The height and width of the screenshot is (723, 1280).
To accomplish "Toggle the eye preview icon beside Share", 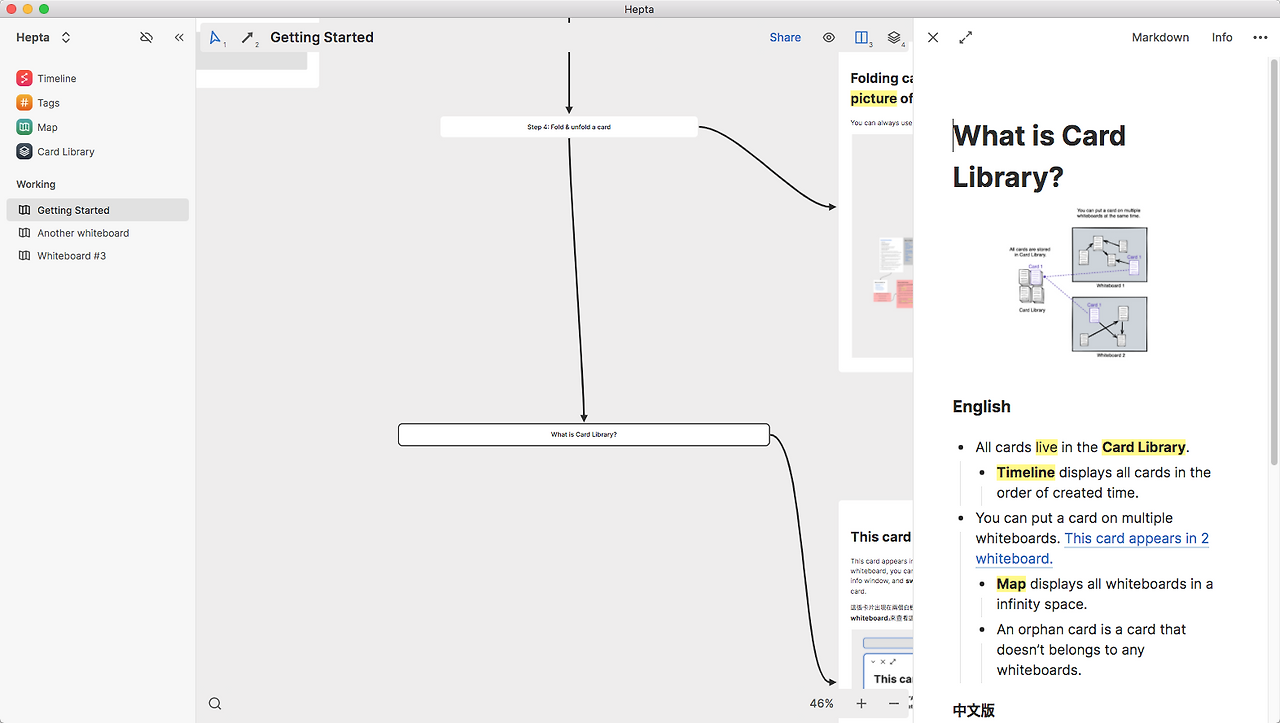I will [x=829, y=38].
